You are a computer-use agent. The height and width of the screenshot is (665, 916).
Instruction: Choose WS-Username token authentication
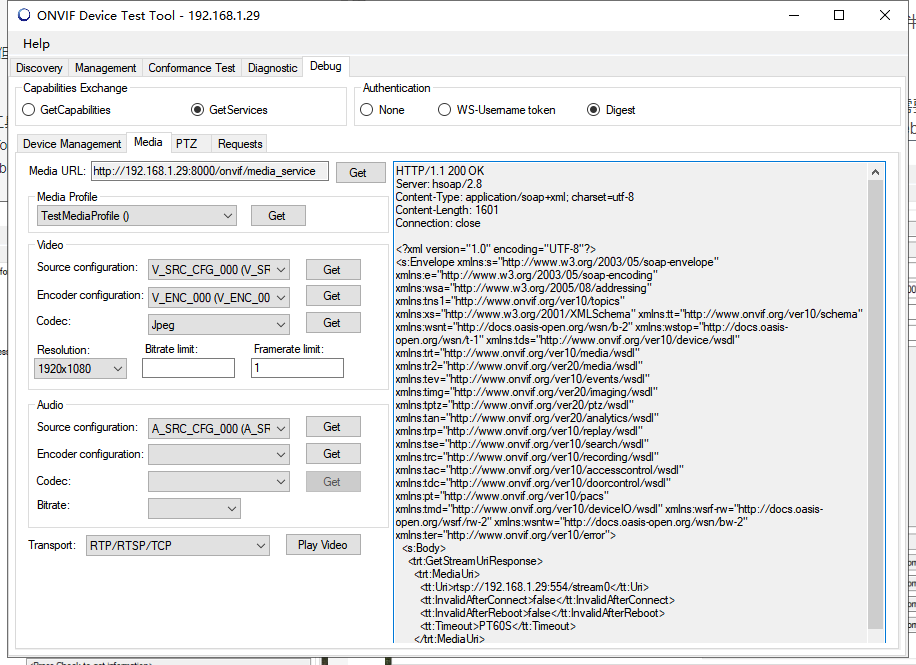(x=497, y=110)
